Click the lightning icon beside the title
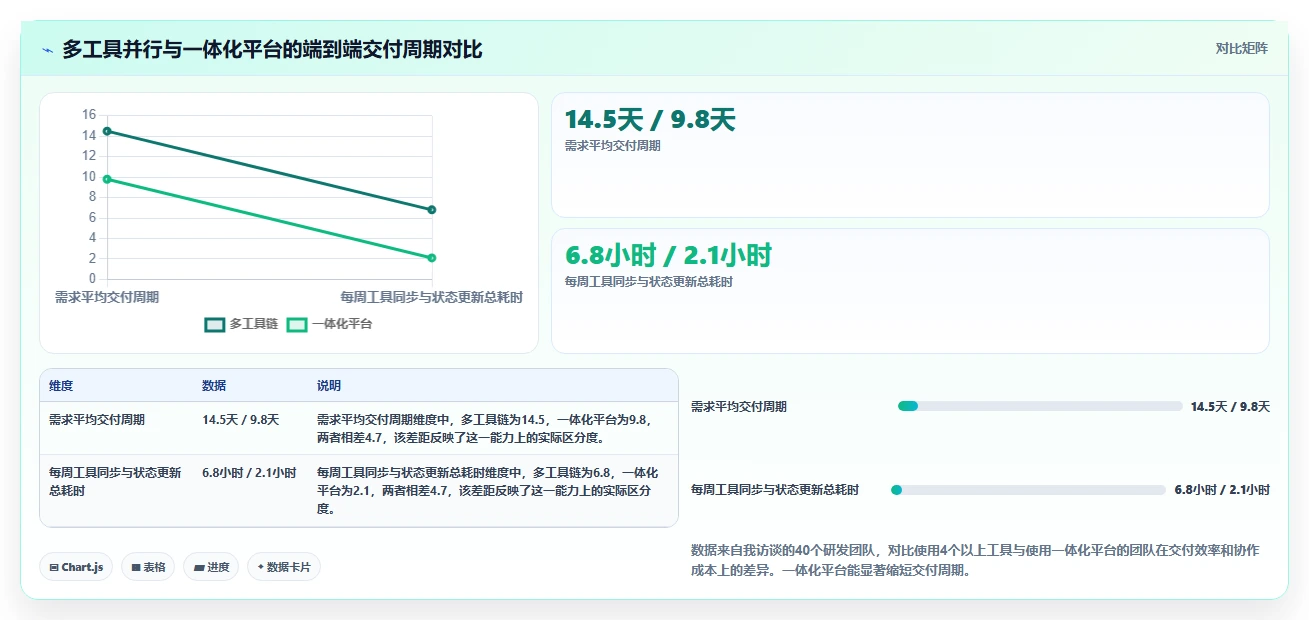The width and height of the screenshot is (1309, 620). [x=48, y=49]
